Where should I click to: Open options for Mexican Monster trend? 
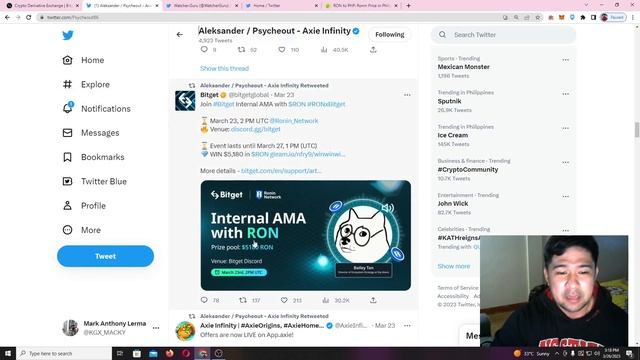pos(565,60)
